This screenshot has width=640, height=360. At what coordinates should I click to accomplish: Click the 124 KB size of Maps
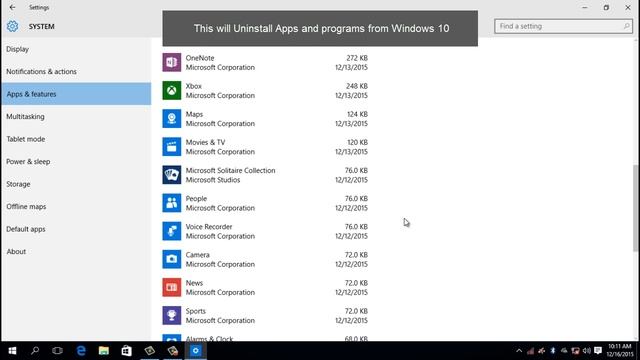click(x=358, y=114)
